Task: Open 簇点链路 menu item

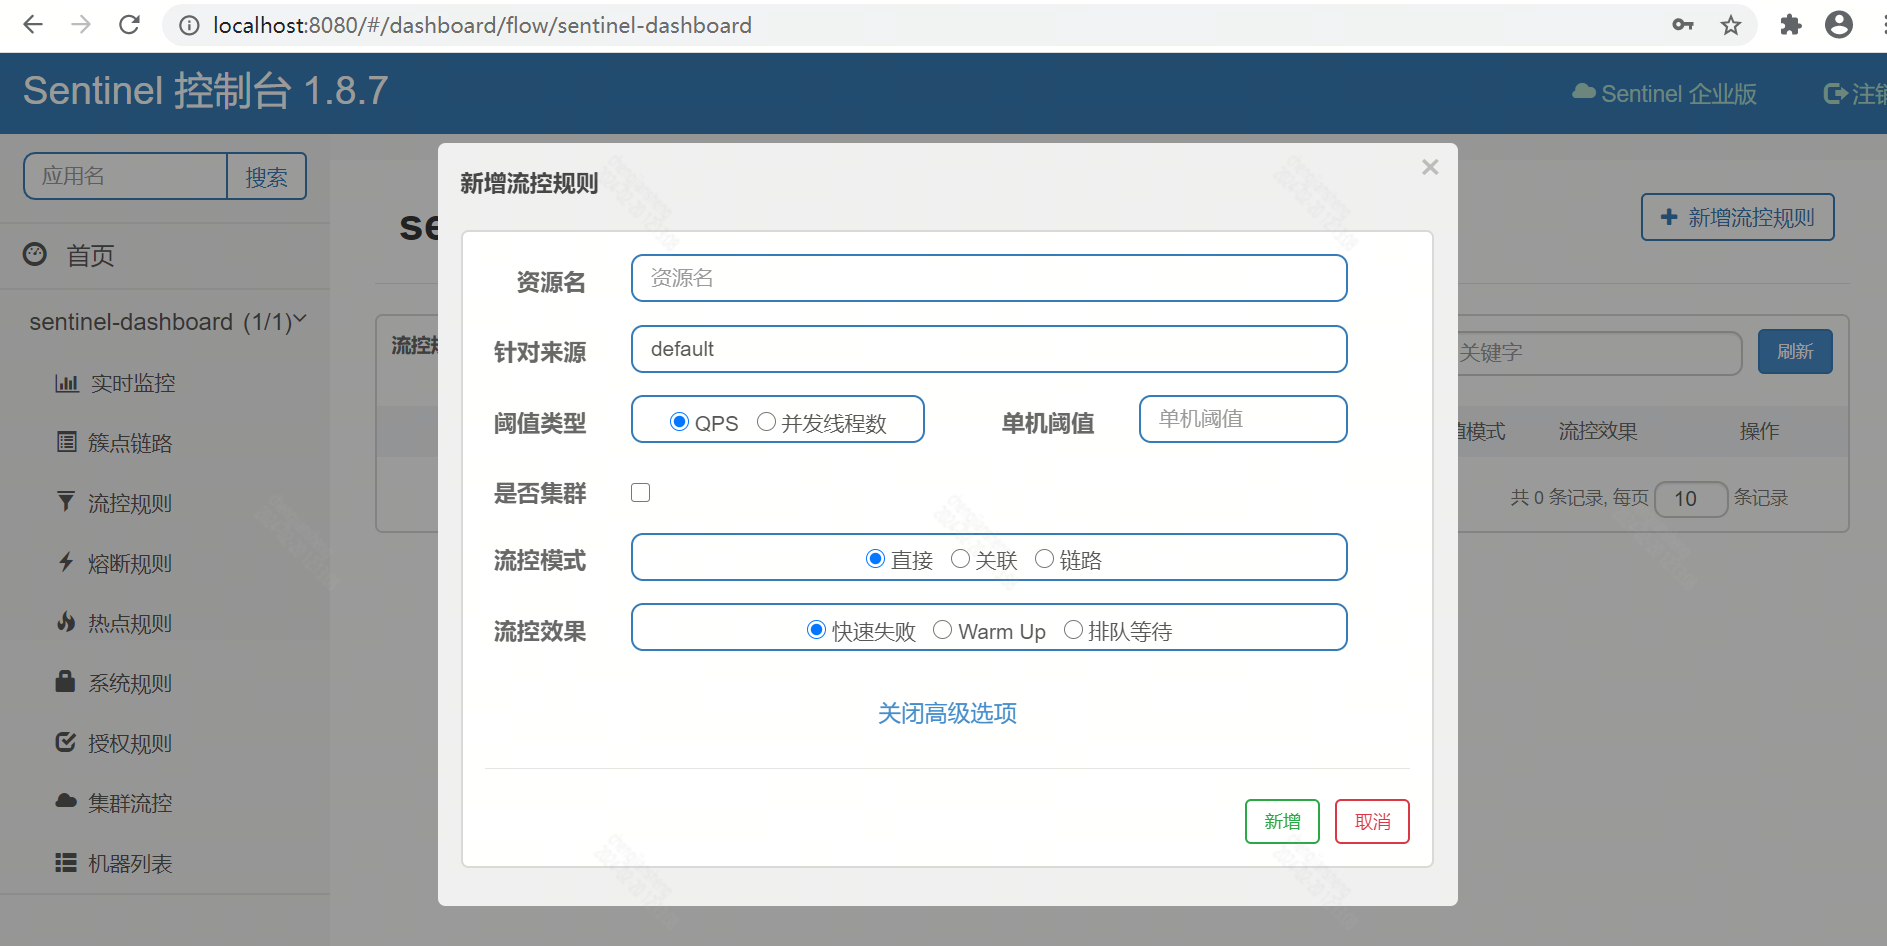Action: 130,443
